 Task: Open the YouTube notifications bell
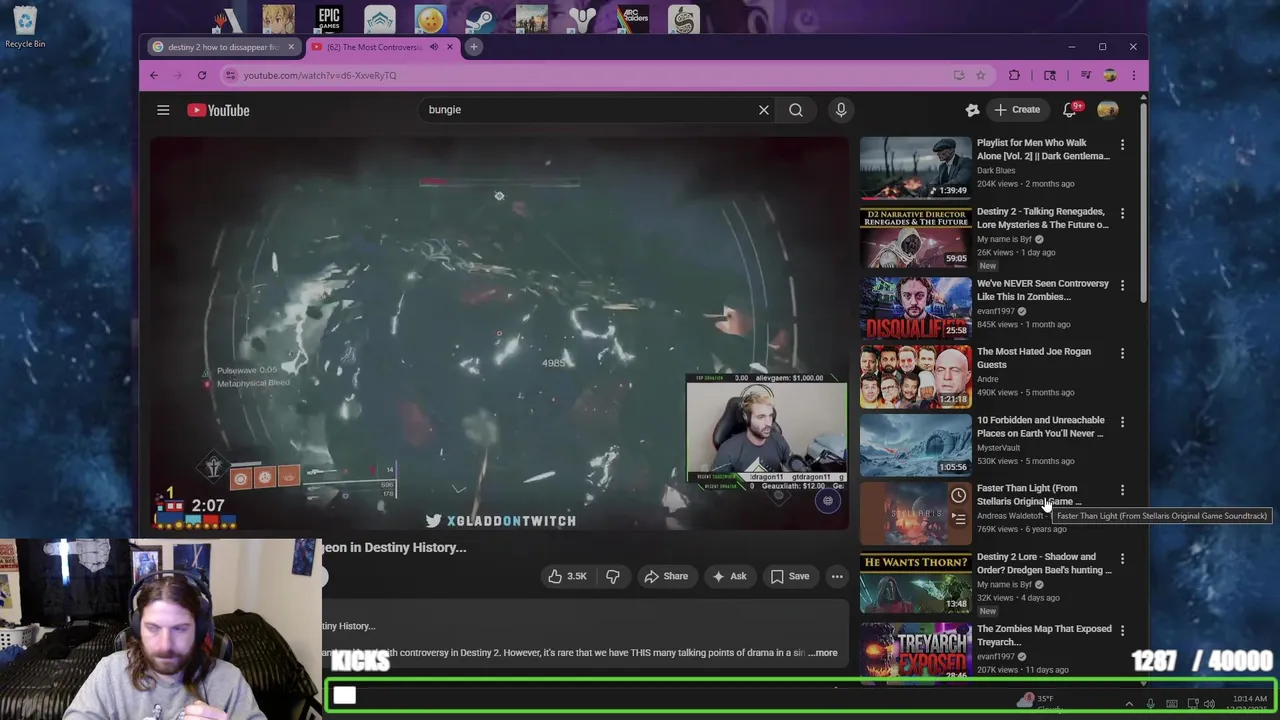(x=1069, y=110)
